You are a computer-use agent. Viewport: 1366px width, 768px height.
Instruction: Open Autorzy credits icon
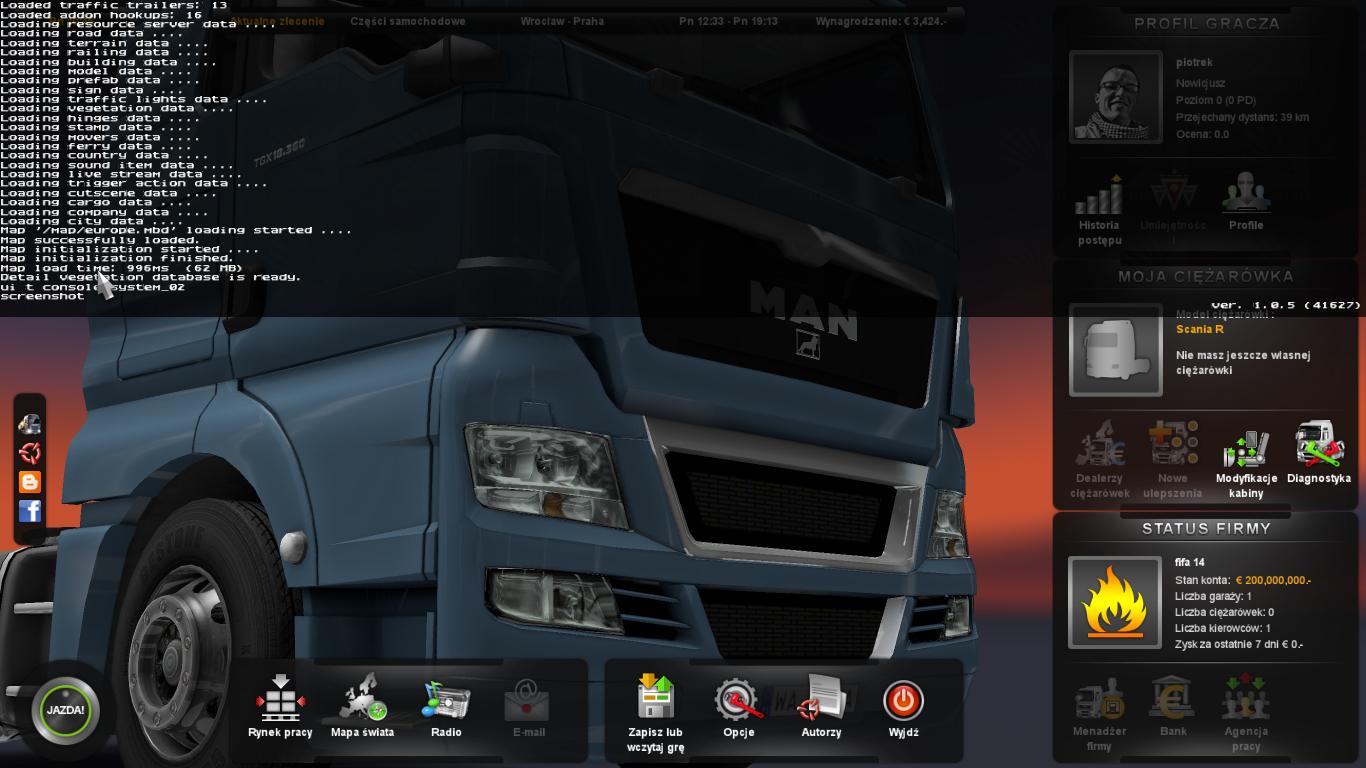[x=822, y=699]
